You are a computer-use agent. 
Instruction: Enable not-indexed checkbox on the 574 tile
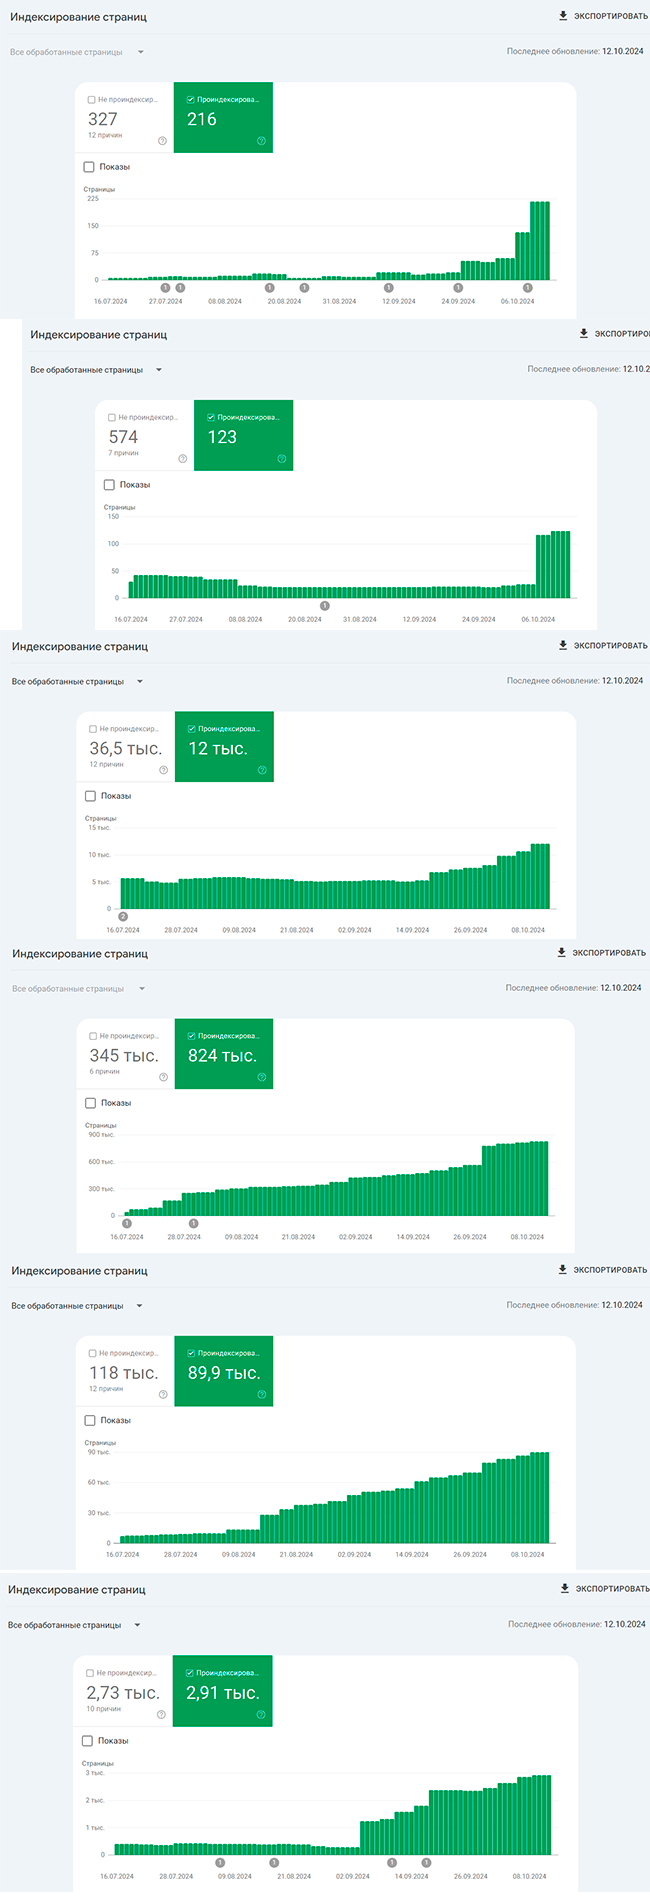pyautogui.click(x=112, y=418)
